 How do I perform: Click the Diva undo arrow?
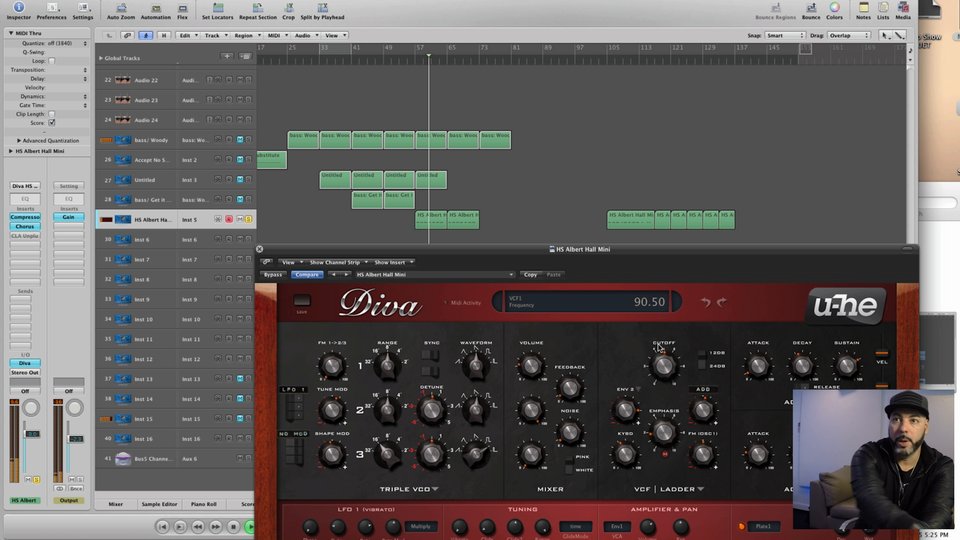pyautogui.click(x=706, y=302)
